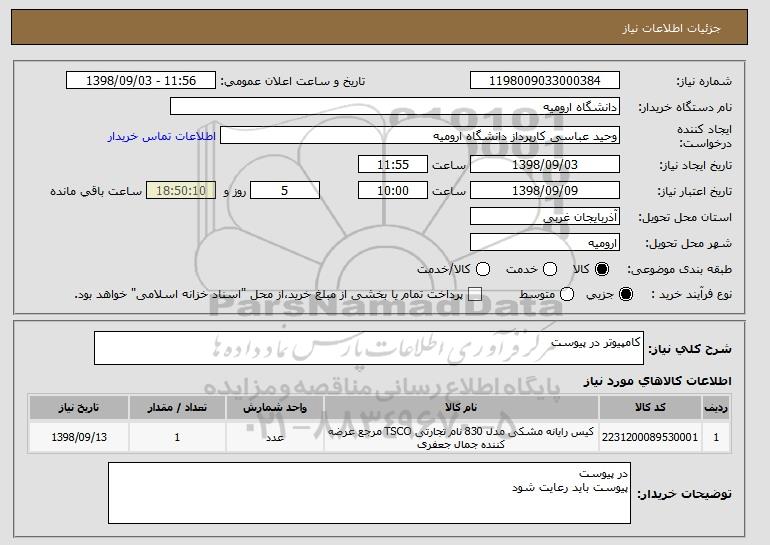This screenshot has width=770, height=545.
Task: Click the شماره نیاز field 1198009033000384
Action: [x=545, y=80]
